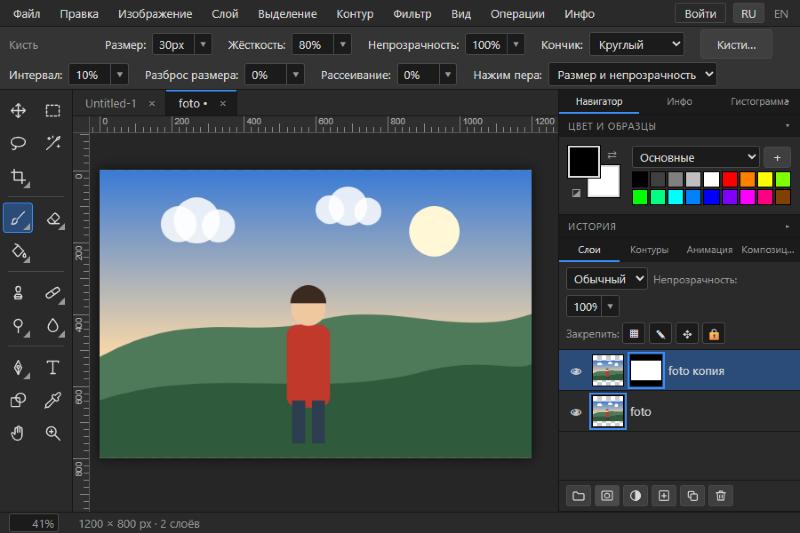This screenshot has height=533, width=800.
Task: Toggle lock transparent pixels
Action: click(x=634, y=334)
